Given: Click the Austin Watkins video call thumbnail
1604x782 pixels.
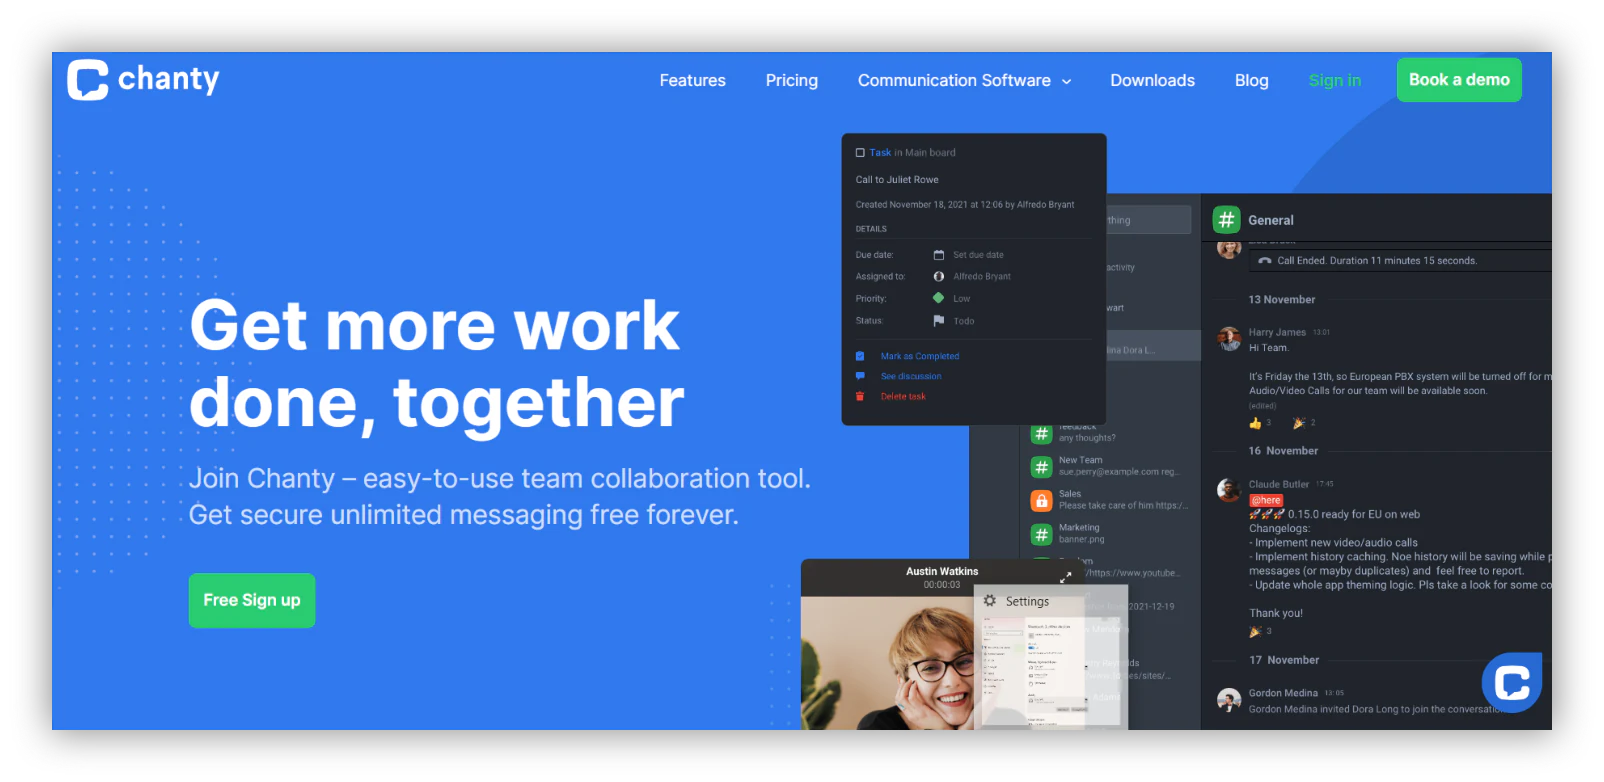Looking at the screenshot, I should point(888,663).
